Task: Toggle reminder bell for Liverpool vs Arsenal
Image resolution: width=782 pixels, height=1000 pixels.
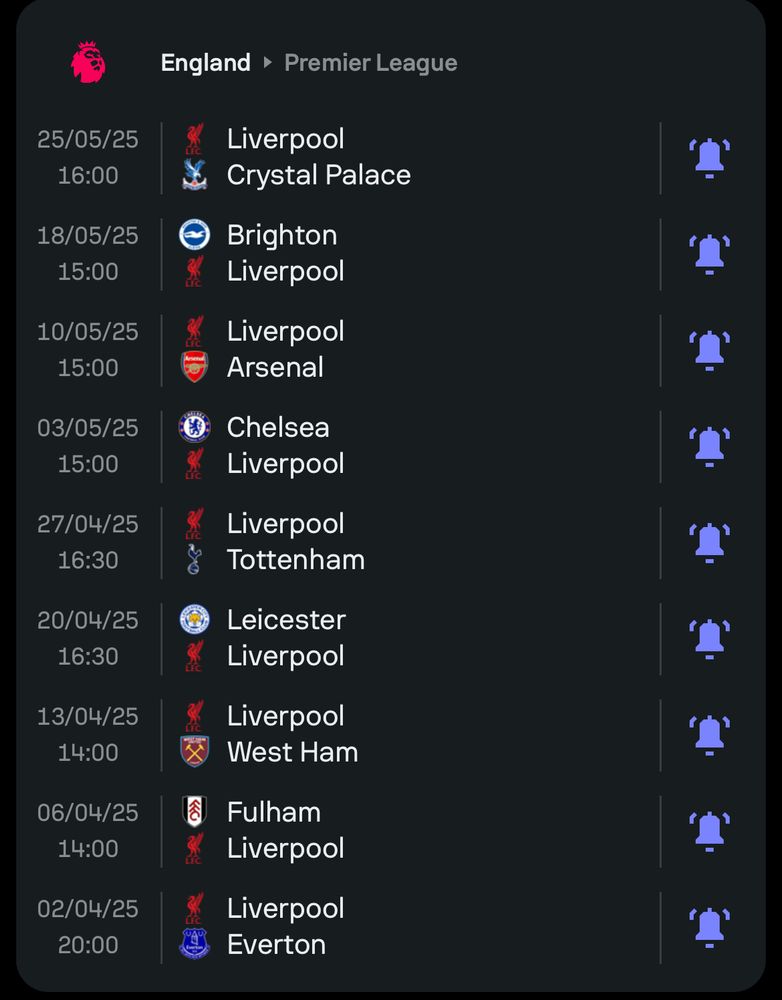Action: coord(709,350)
